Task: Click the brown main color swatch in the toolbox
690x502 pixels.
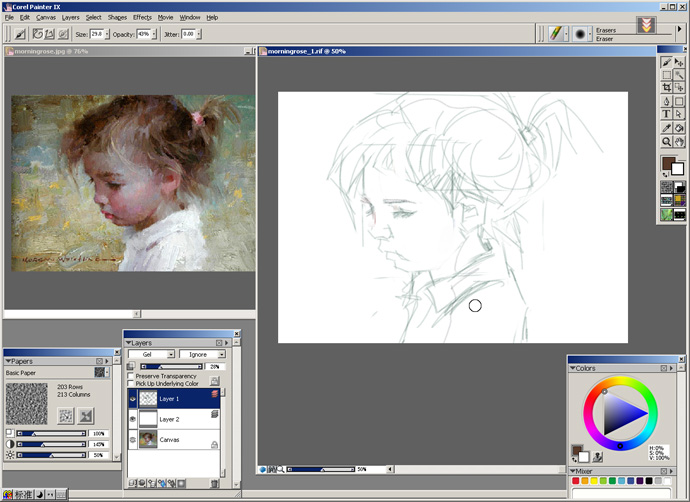Action: pyautogui.click(x=668, y=163)
